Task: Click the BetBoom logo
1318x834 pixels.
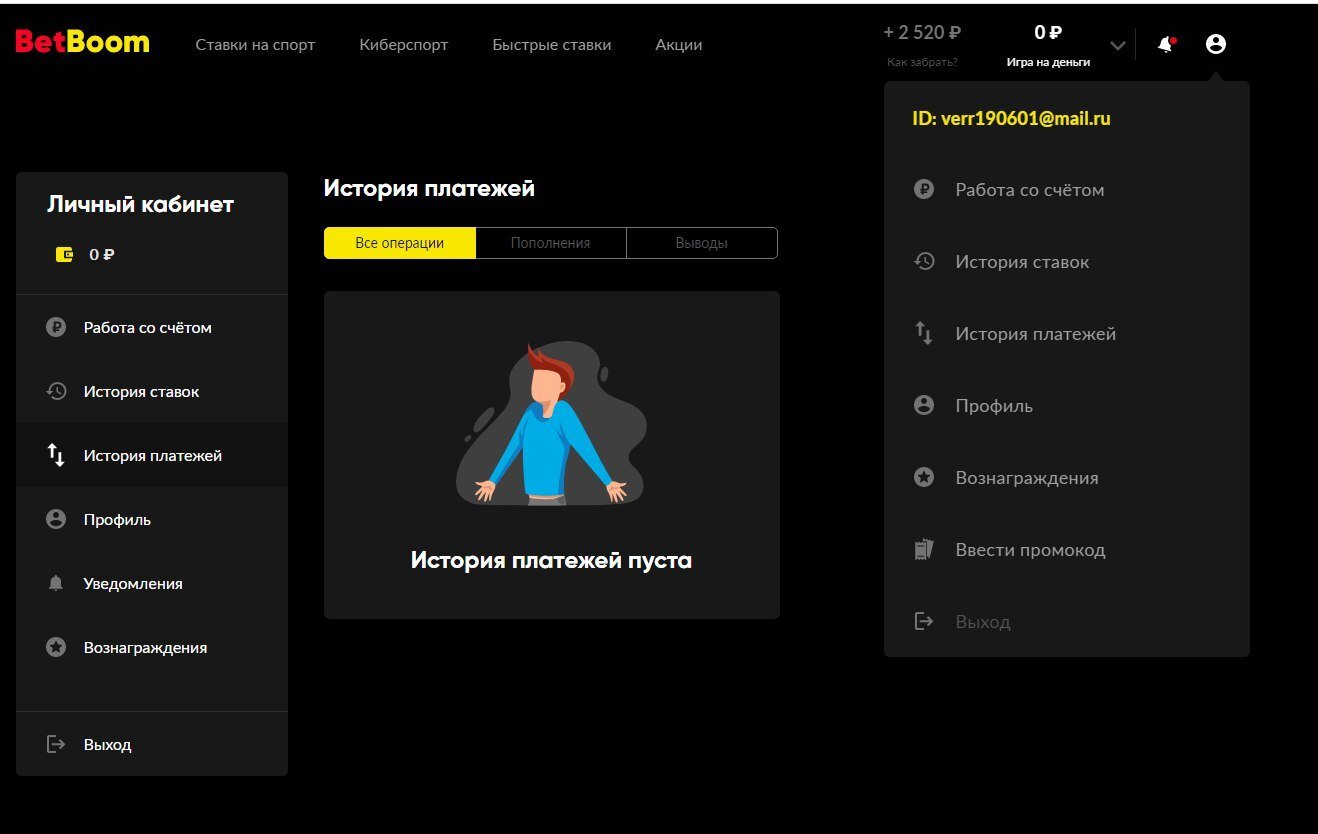Action: pos(82,42)
